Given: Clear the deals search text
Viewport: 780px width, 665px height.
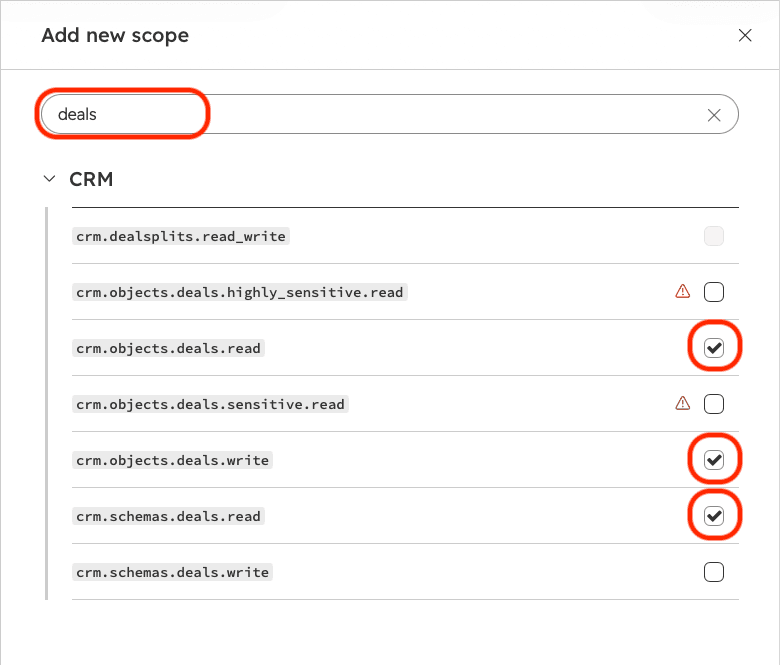Looking at the screenshot, I should [714, 115].
